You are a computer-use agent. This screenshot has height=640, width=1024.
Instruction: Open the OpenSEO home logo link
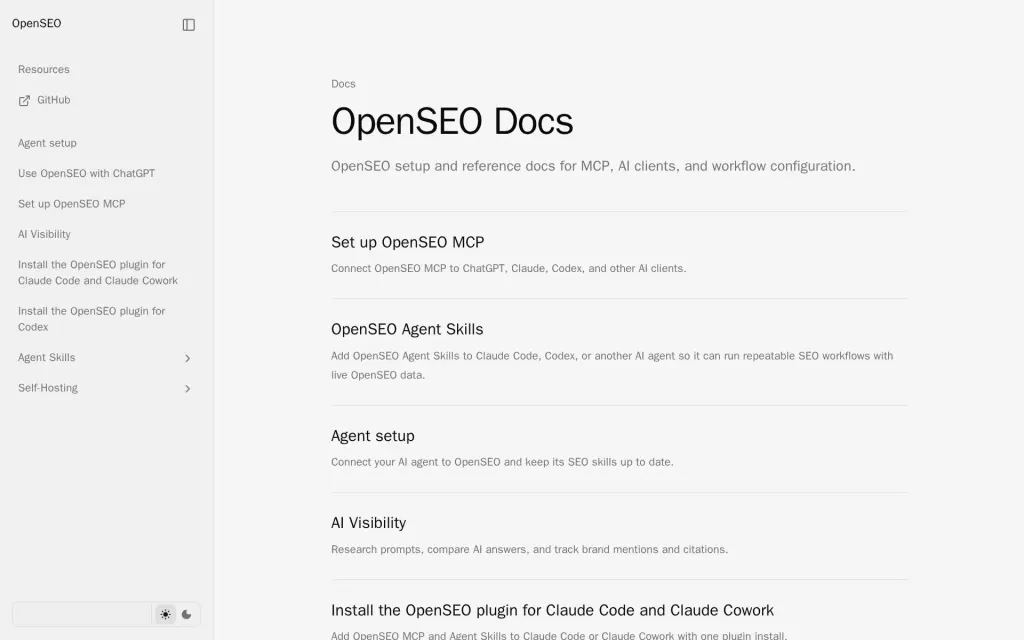37,24
